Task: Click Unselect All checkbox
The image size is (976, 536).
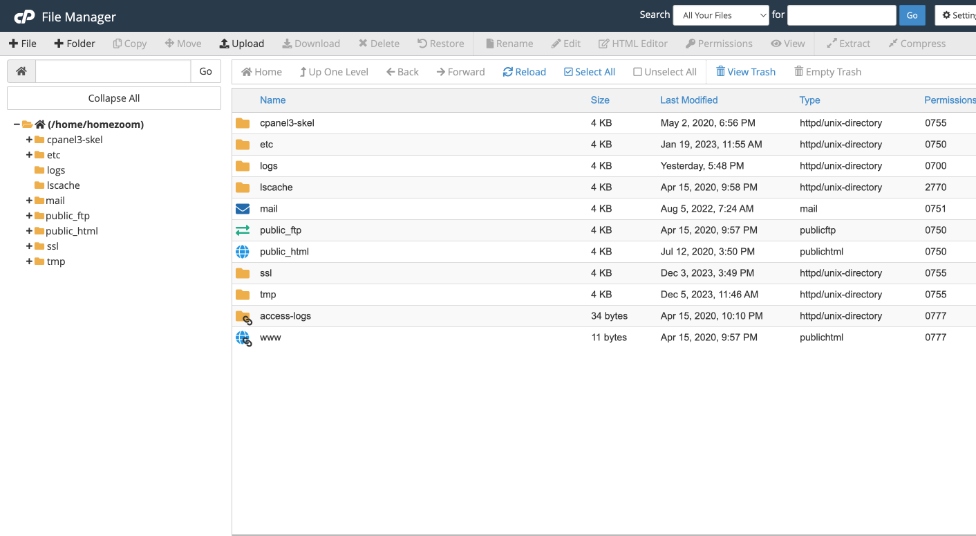Action: tap(665, 72)
